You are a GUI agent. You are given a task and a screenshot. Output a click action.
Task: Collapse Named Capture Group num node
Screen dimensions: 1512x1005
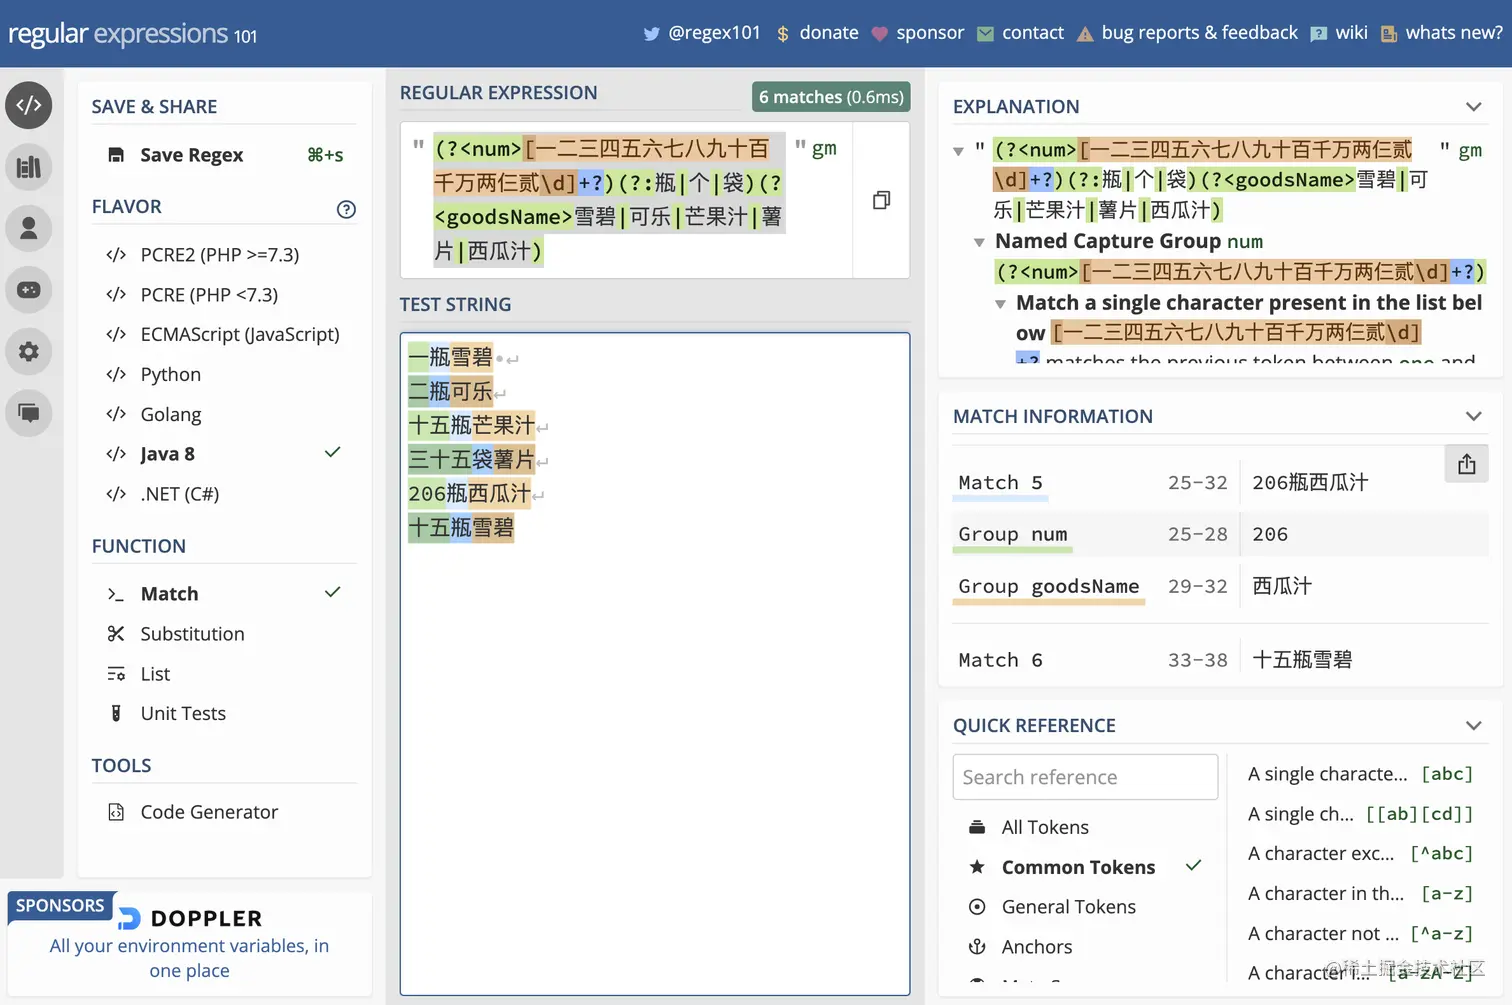[x=979, y=242]
